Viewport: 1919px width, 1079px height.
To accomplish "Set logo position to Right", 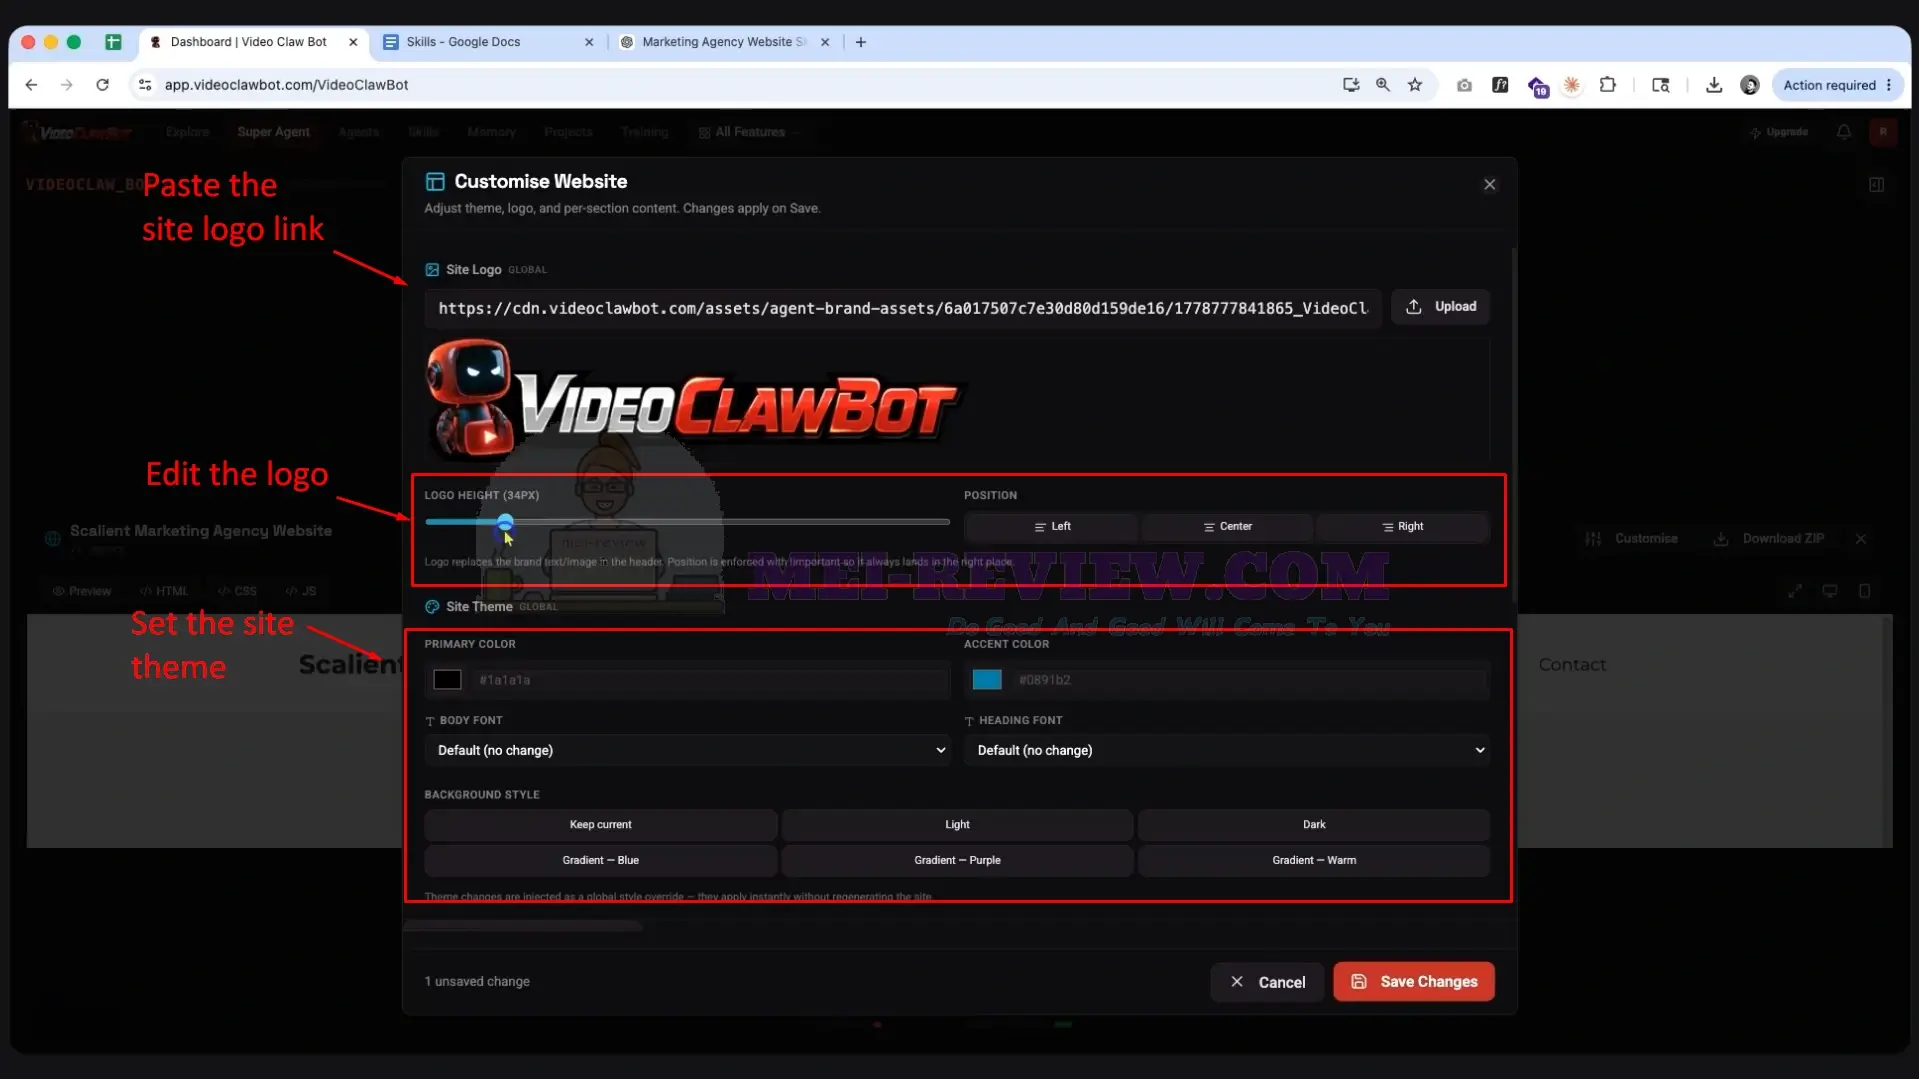I will point(1402,527).
